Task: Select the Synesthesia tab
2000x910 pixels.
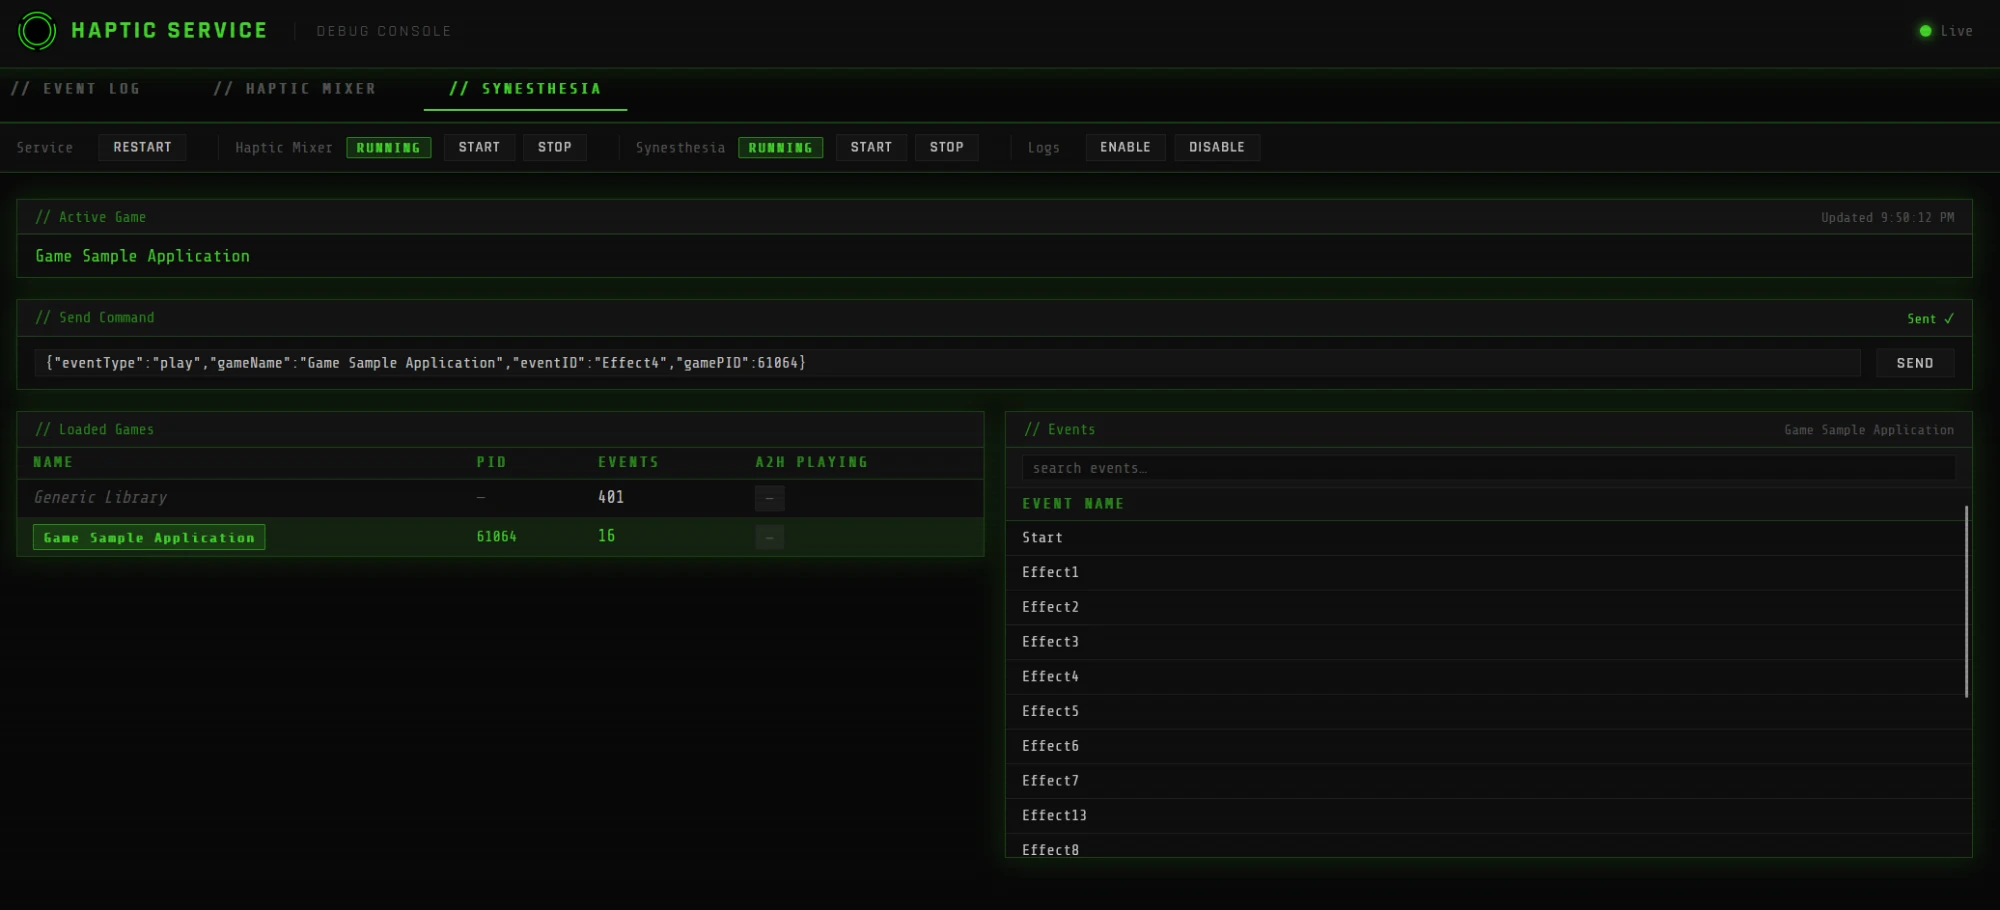Action: (525, 89)
